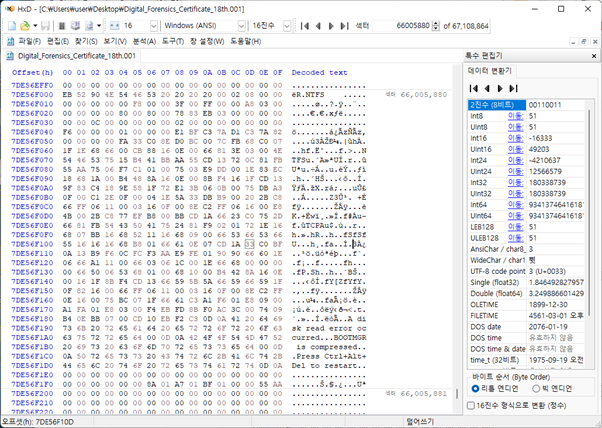Click the 이동 link for LEB128
Viewport: 602px width, 428px height.
[x=516, y=227]
